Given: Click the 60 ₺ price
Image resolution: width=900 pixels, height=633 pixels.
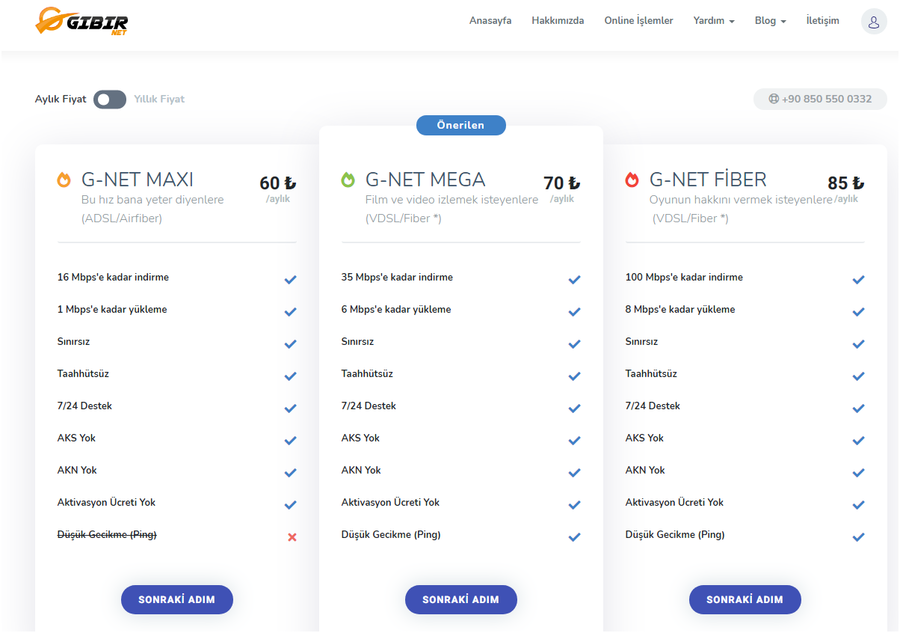Looking at the screenshot, I should coord(278,183).
